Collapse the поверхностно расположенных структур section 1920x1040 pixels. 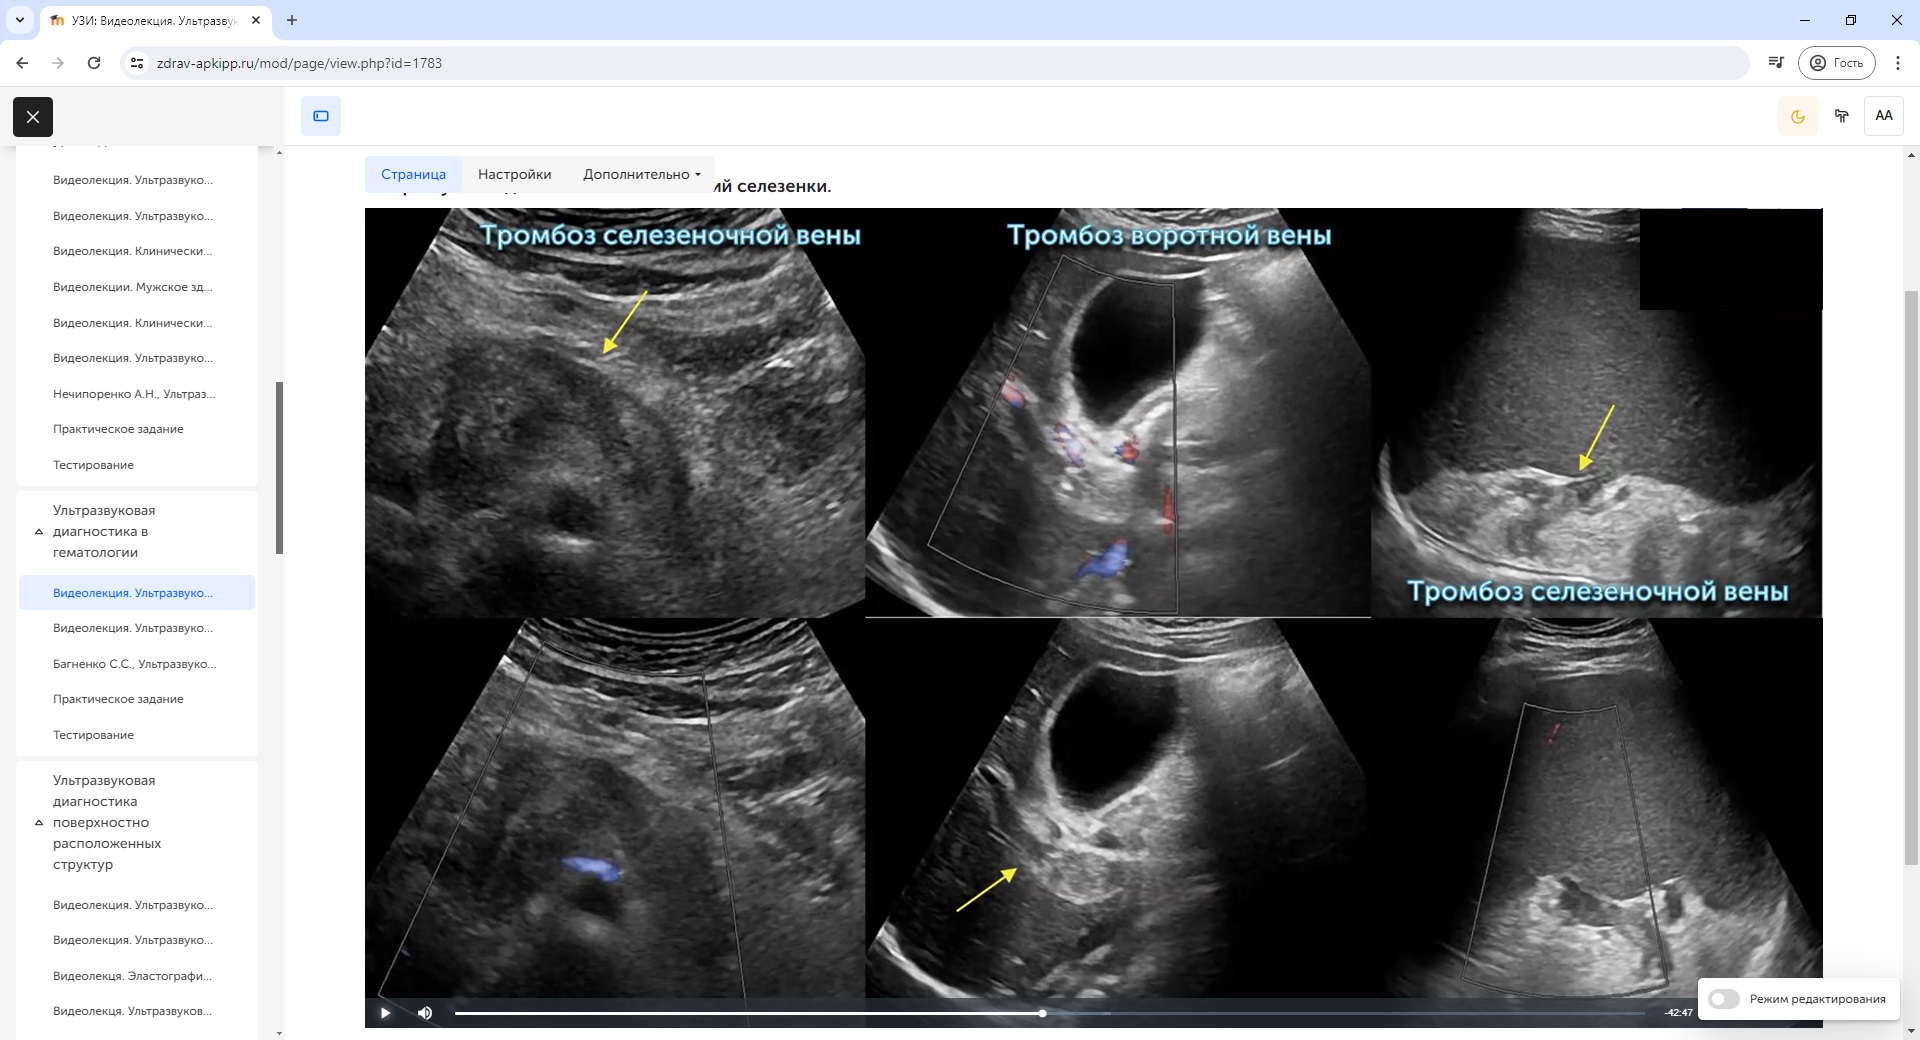(x=39, y=823)
